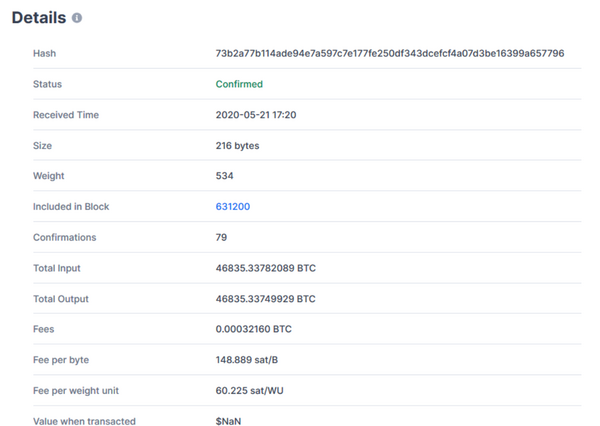This screenshot has width=600, height=426.
Task: Click total output 46835.33749929 BTC
Action: [266, 299]
